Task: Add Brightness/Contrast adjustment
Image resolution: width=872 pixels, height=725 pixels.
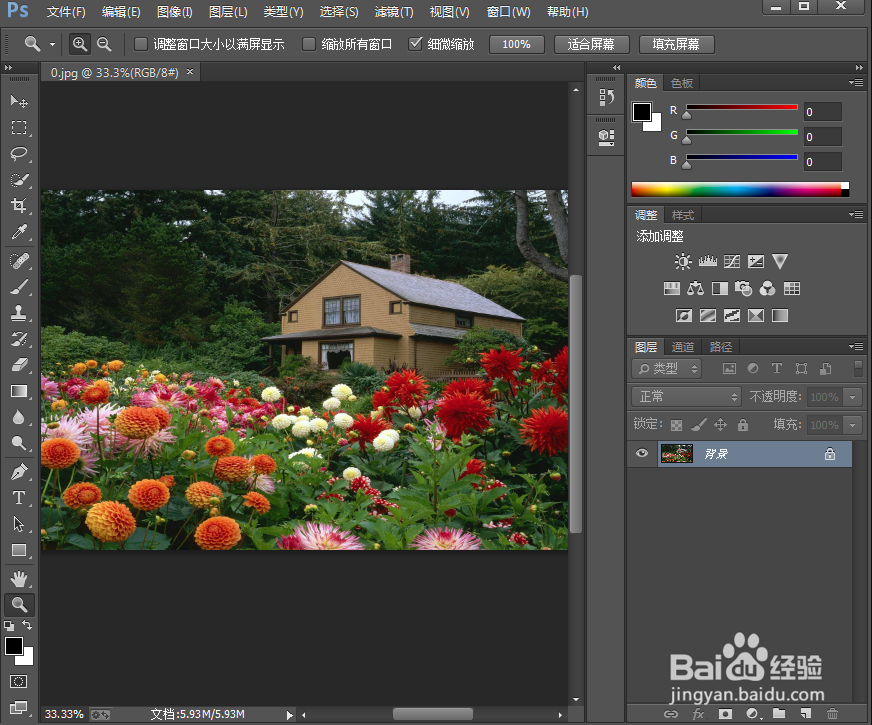Action: (x=683, y=261)
